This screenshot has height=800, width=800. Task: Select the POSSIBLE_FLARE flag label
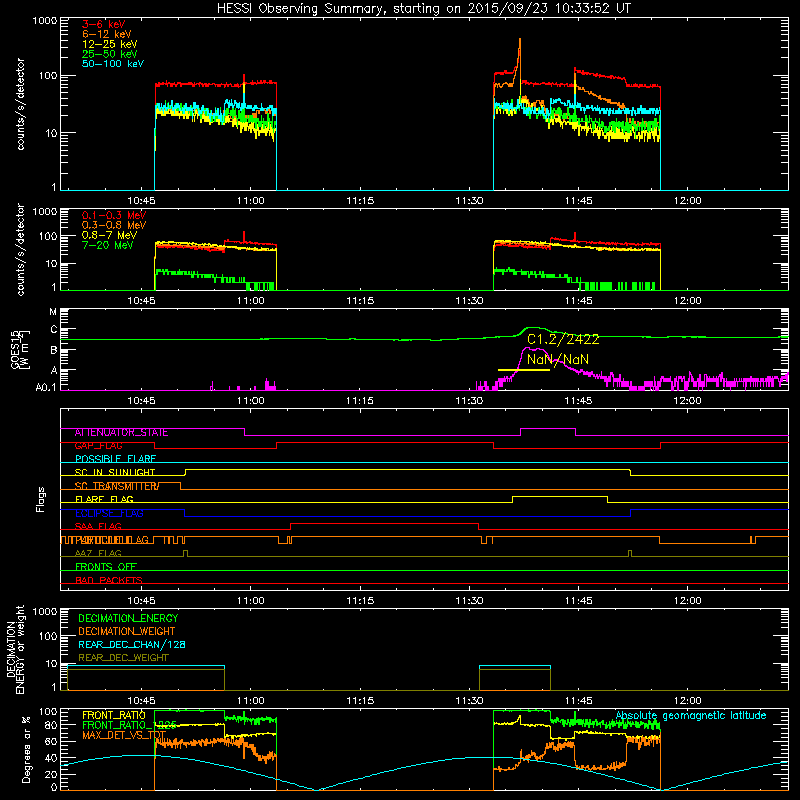115,459
